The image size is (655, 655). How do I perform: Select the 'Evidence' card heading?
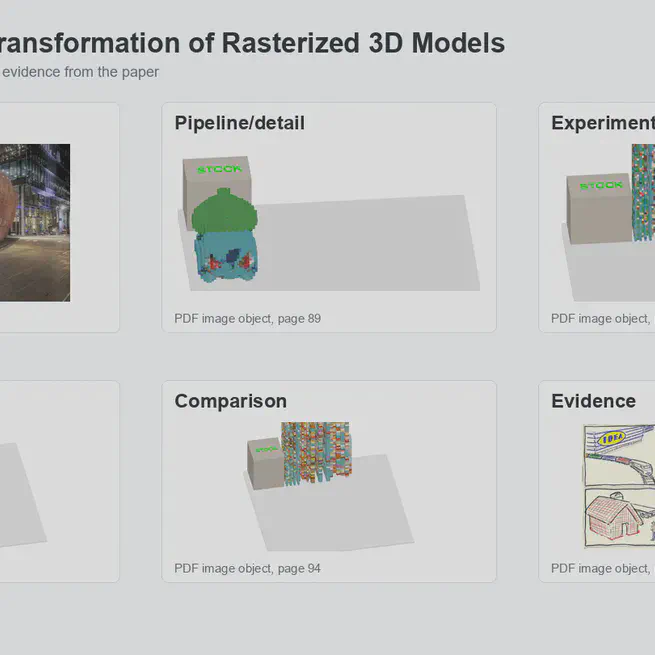tap(593, 401)
